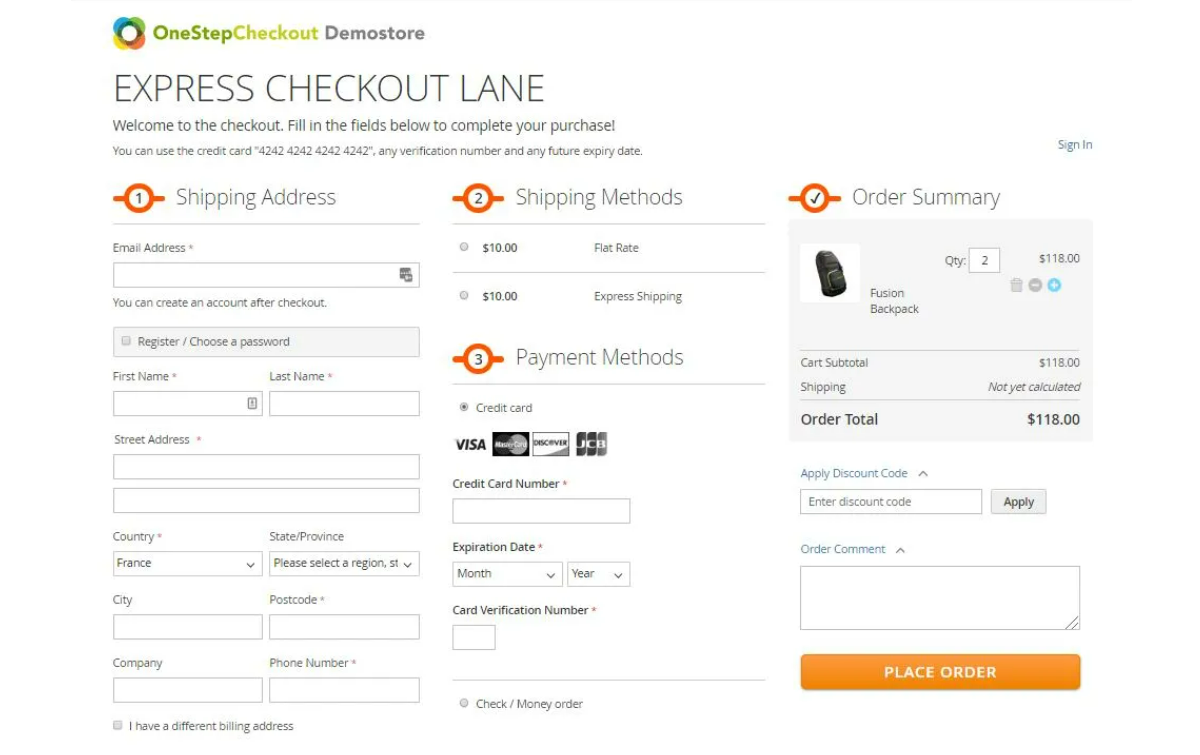This screenshot has width=1200, height=755.
Task: Click the JCB card icon
Action: [x=591, y=444]
